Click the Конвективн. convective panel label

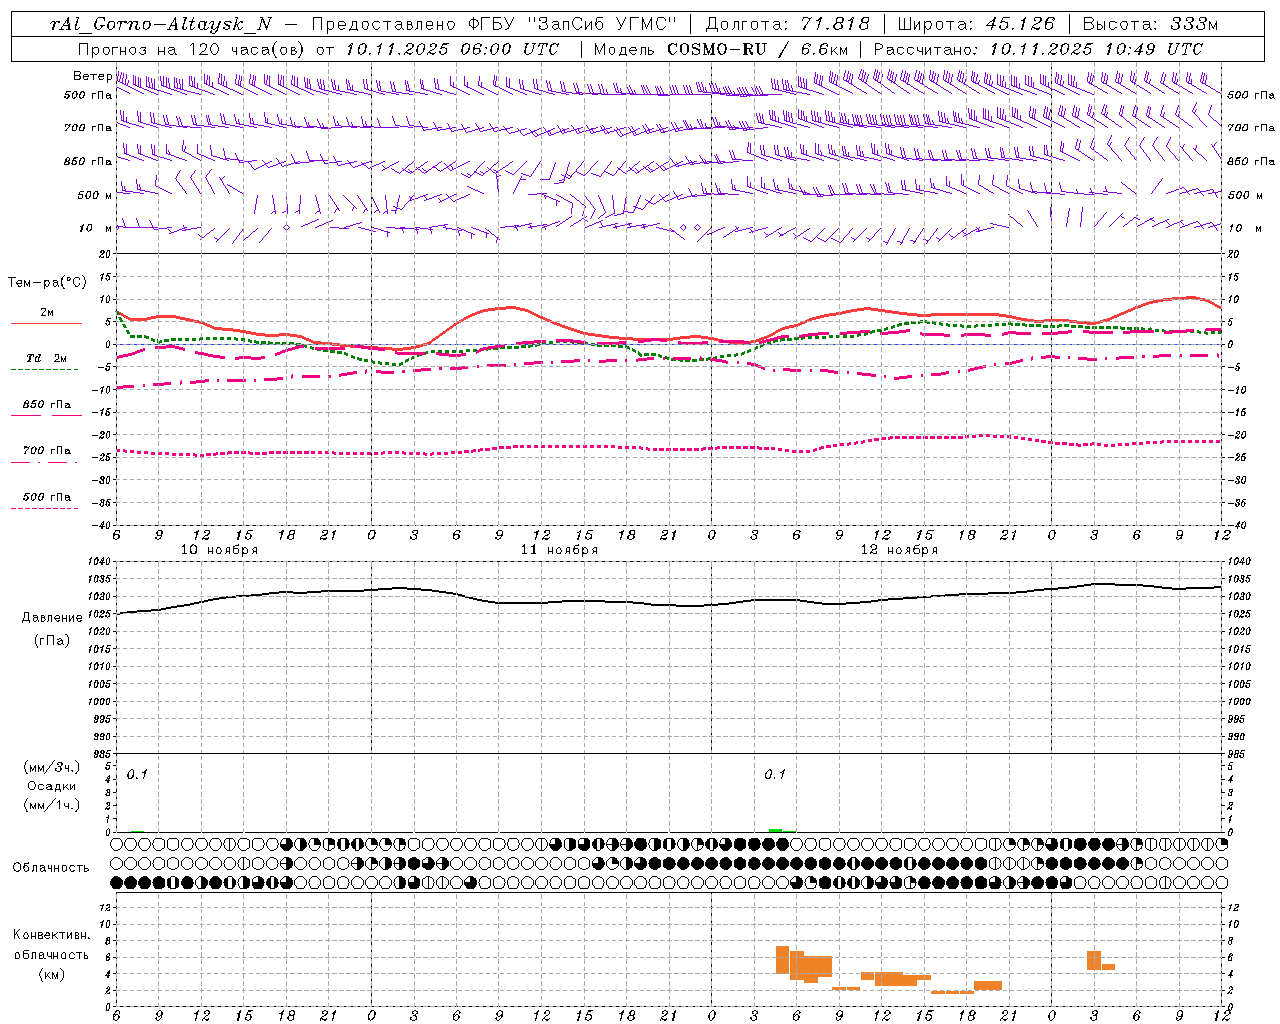51,935
